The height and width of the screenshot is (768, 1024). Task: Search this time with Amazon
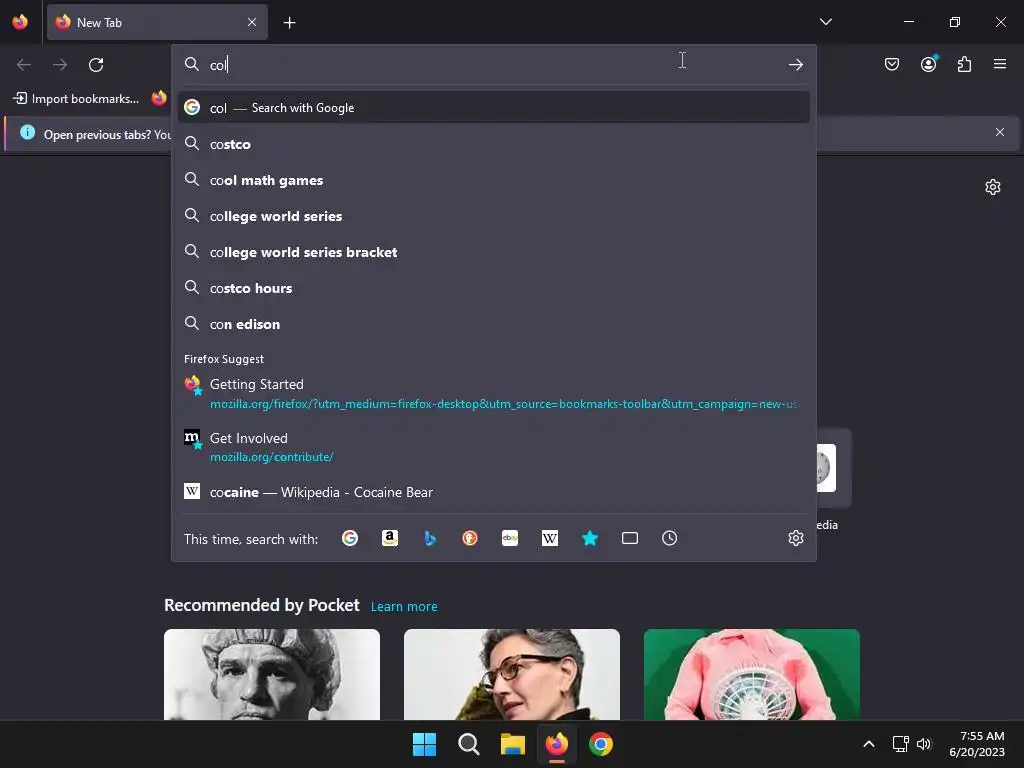click(x=390, y=538)
